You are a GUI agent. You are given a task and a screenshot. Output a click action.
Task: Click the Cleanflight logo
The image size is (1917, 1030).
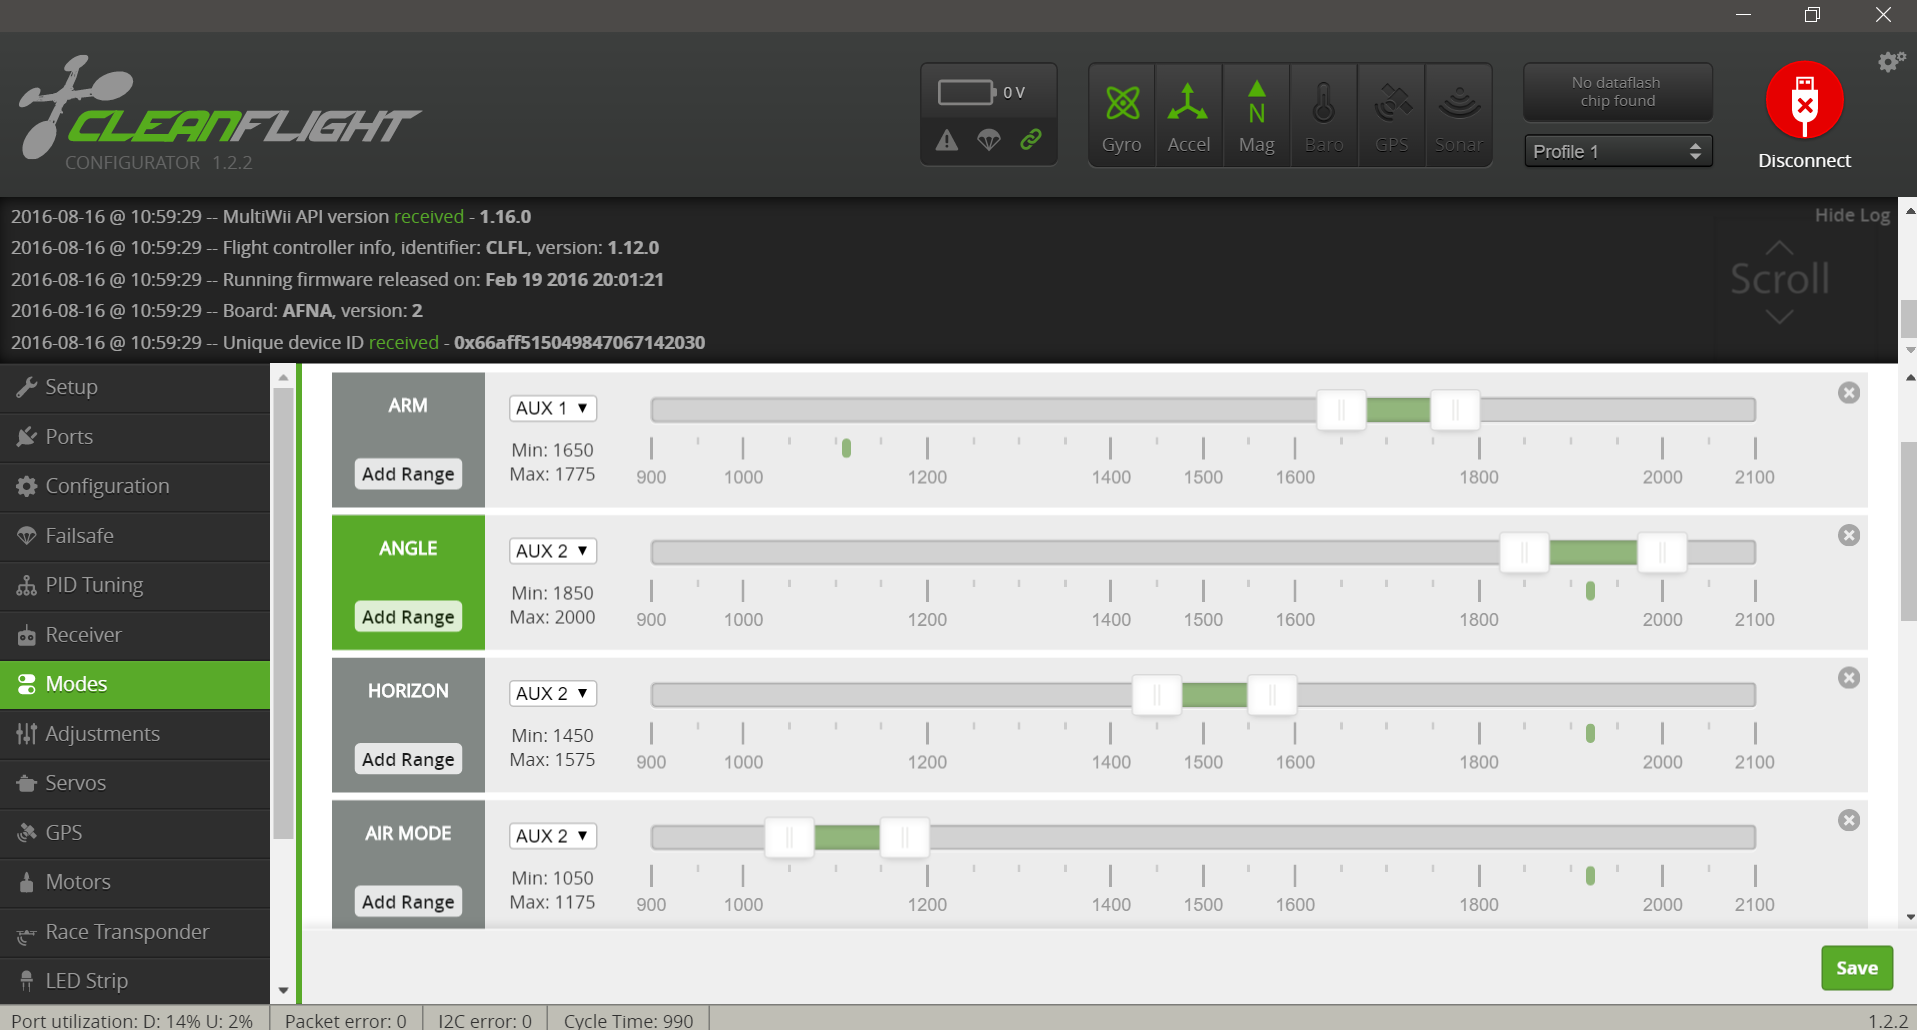[x=219, y=108]
